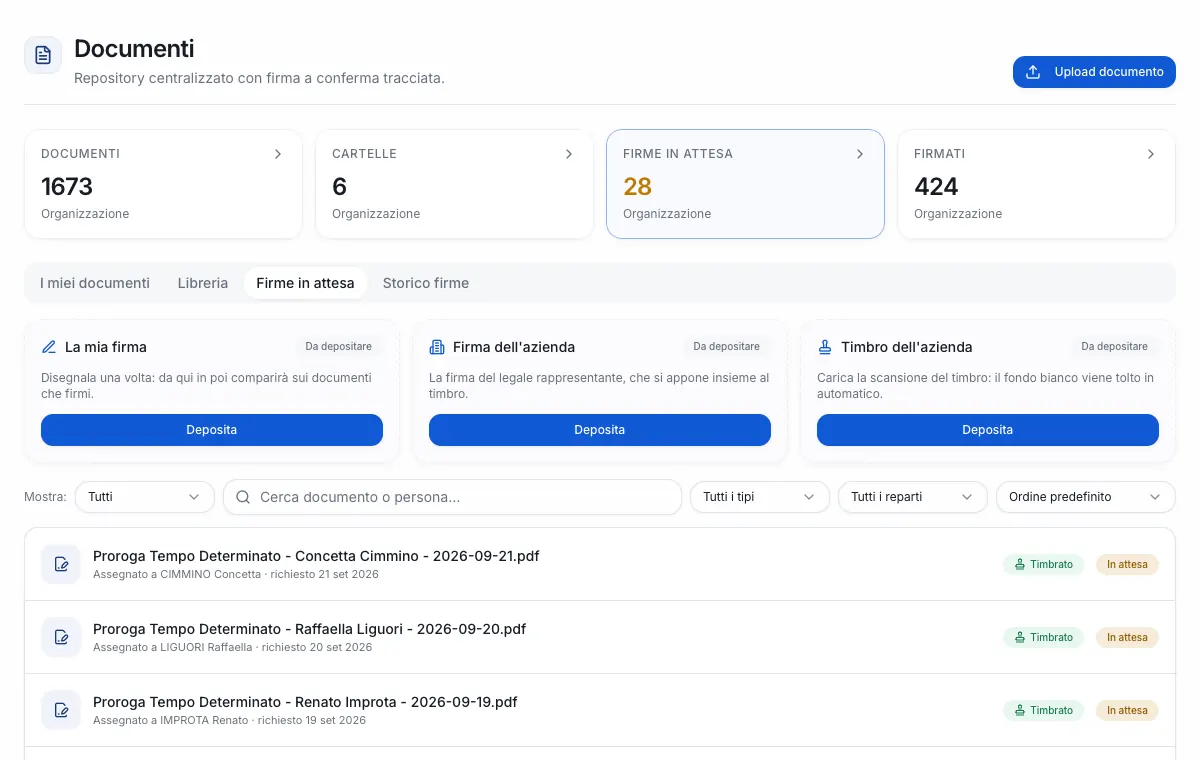Click Da depositare badge on Firma dell'azienda

pos(727,347)
